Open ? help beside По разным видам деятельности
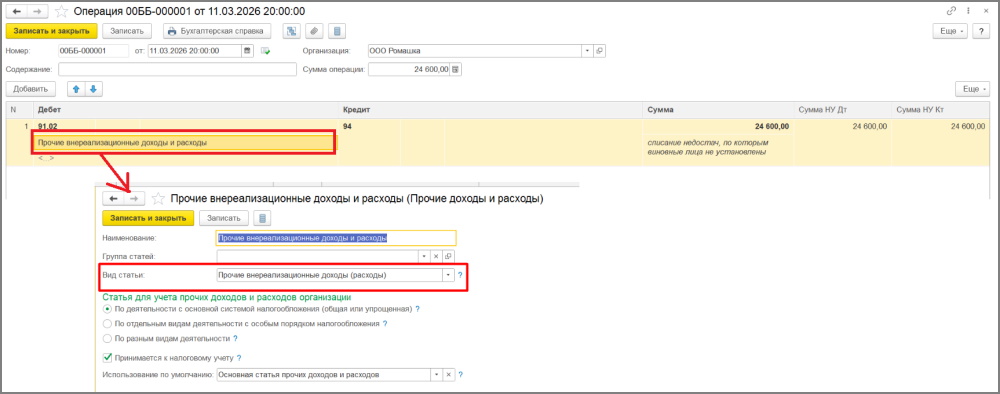 click(236, 338)
